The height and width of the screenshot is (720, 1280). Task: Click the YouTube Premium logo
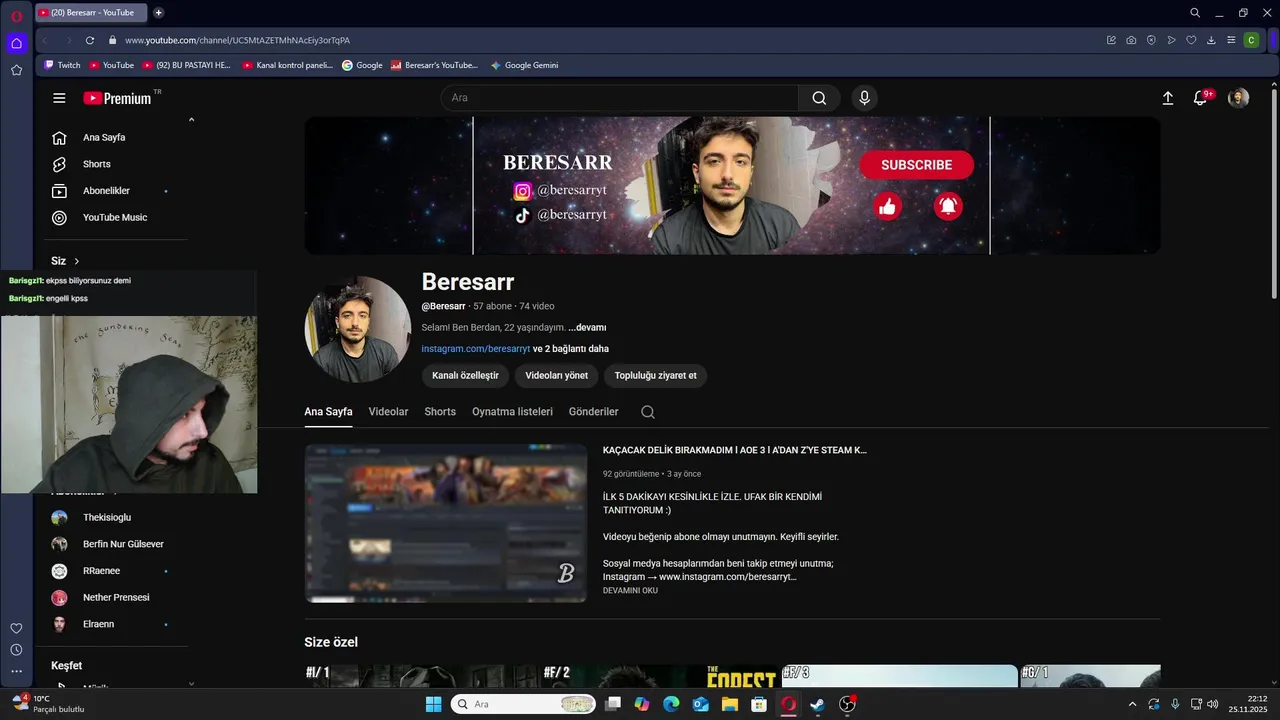(x=117, y=98)
